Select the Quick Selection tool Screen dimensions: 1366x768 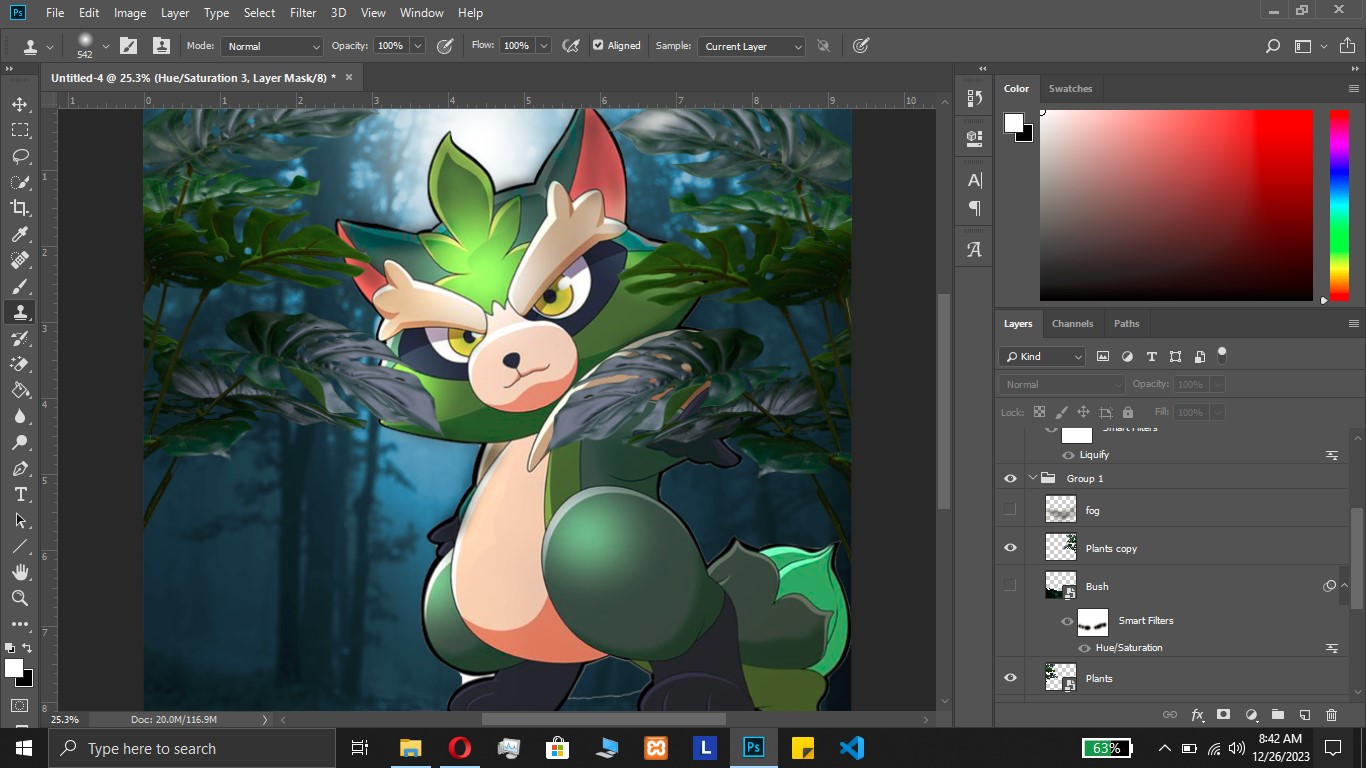pos(20,182)
